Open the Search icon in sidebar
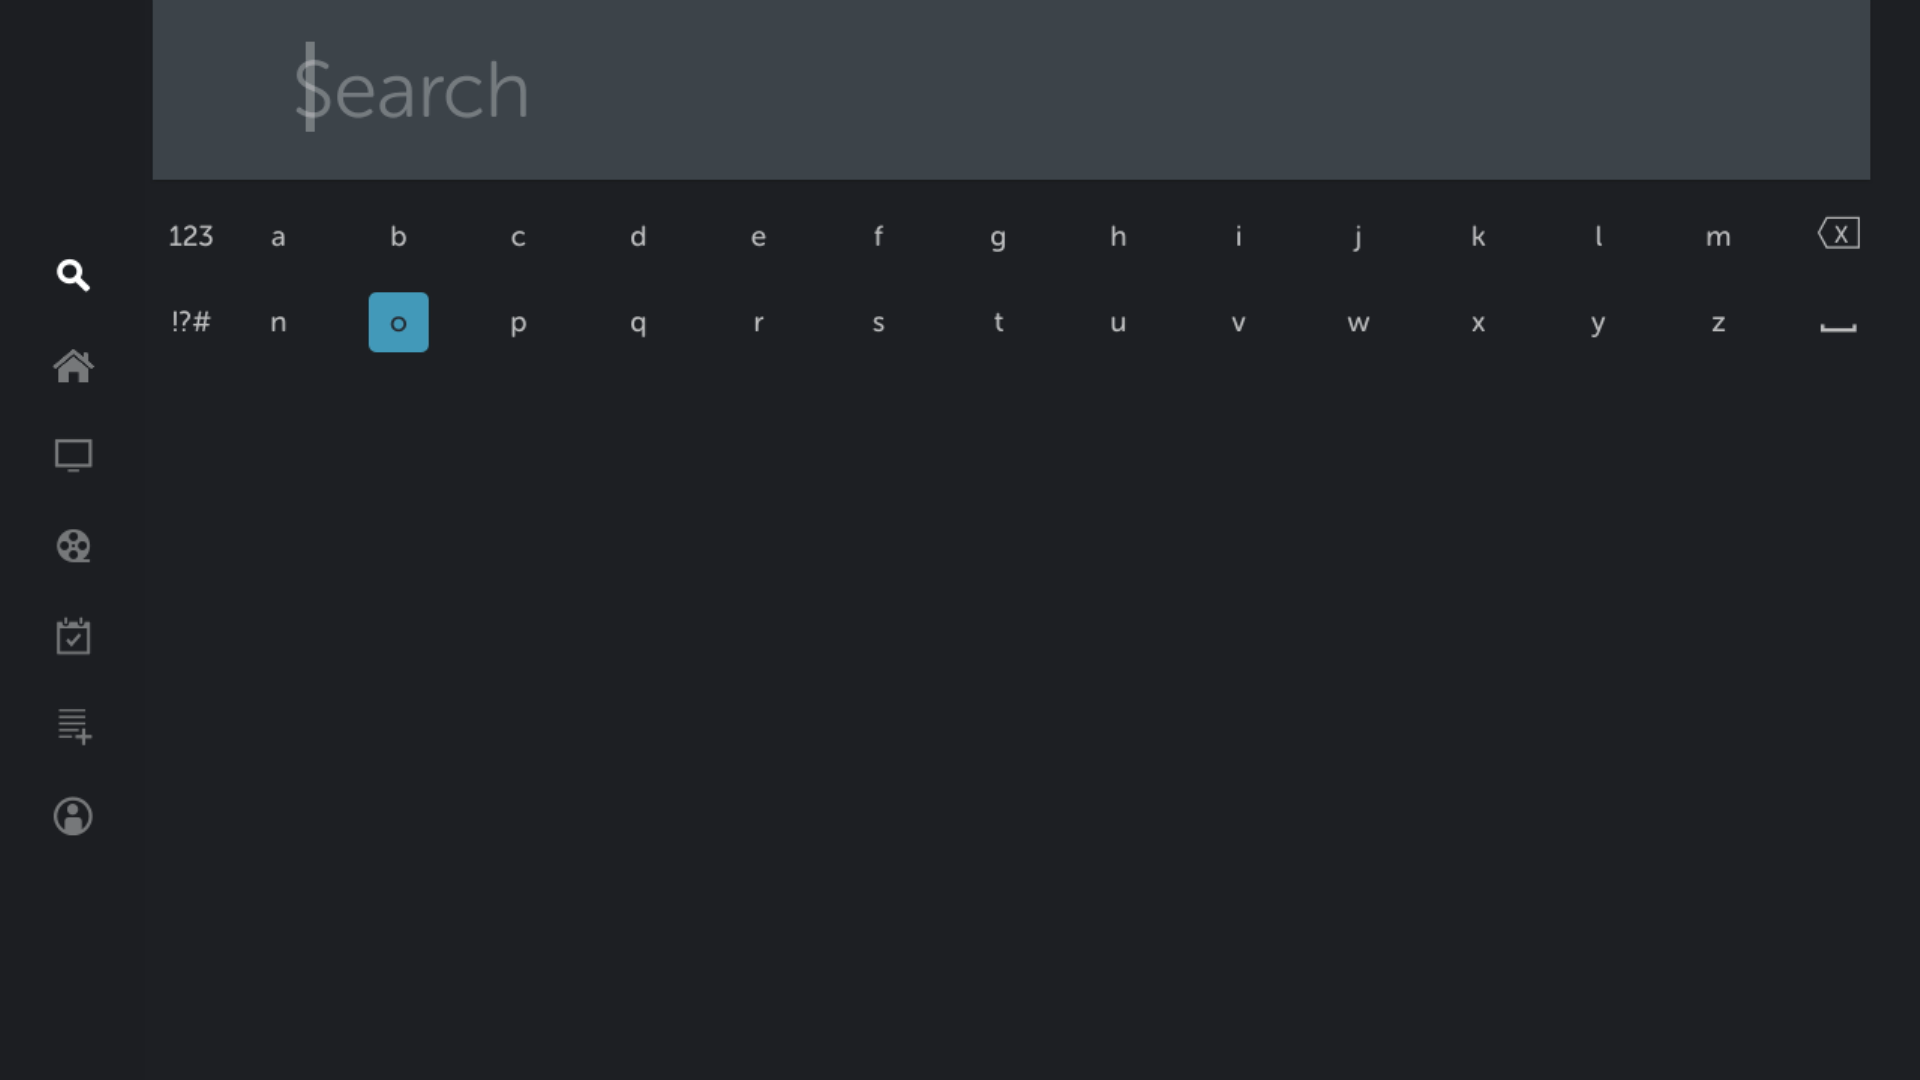The image size is (1920, 1080). coord(73,275)
